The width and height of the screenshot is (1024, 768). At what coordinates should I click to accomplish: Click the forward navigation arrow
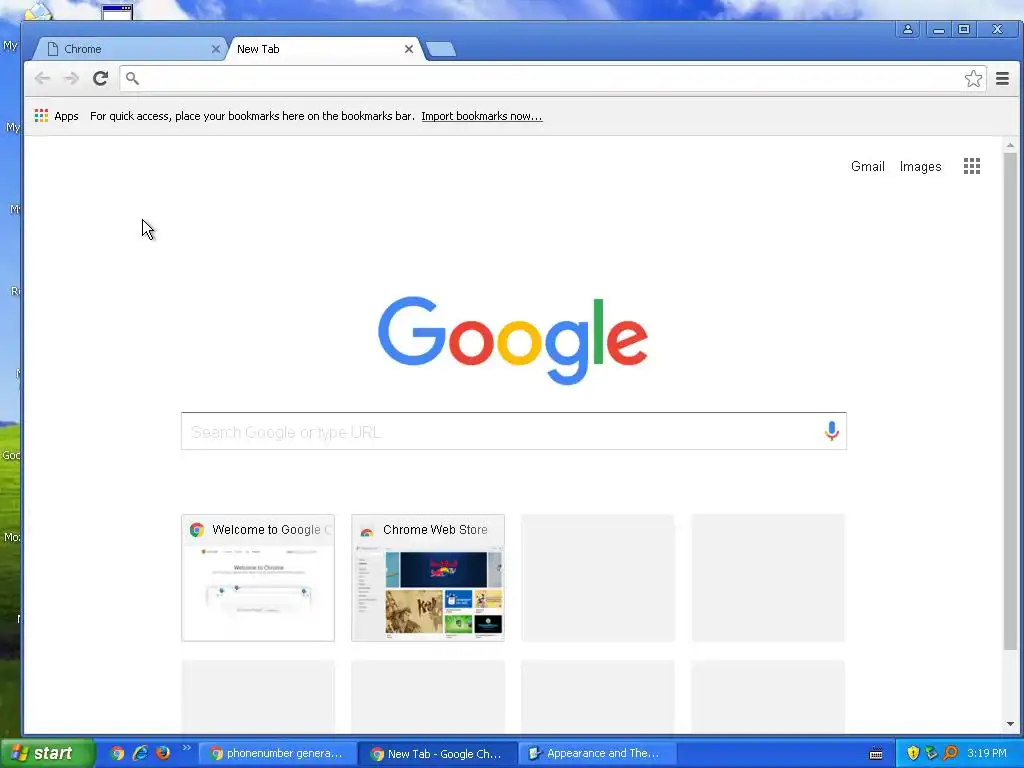tap(71, 78)
